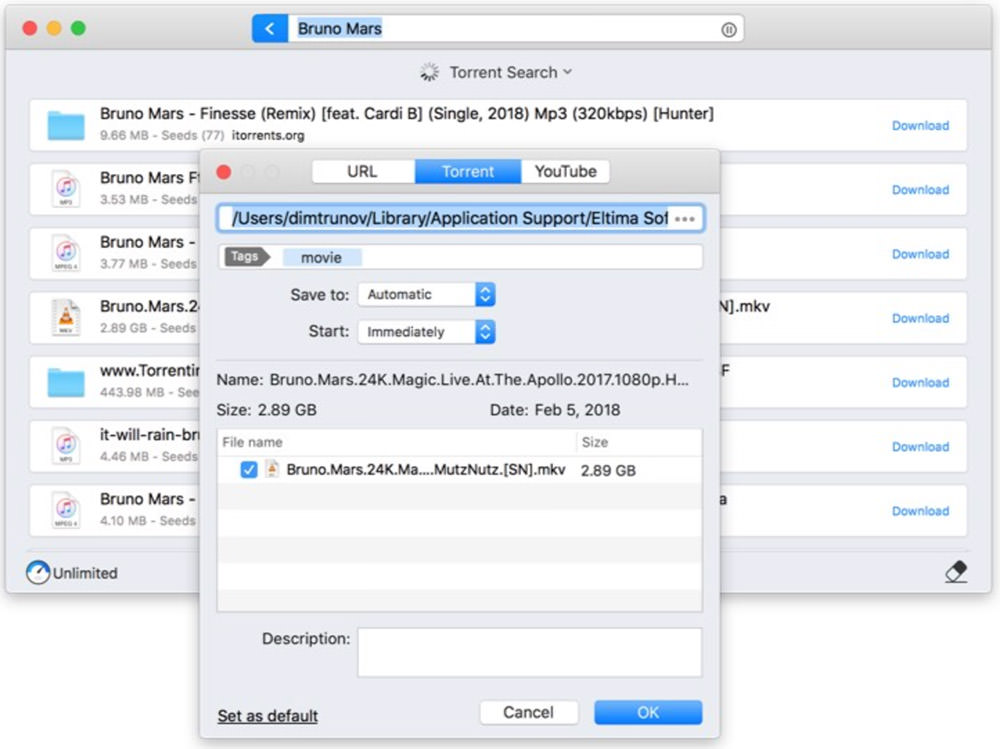The width and height of the screenshot is (1000, 749).
Task: Click MPEG4 icon of 4.10 MB result
Action: pyautogui.click(x=66, y=510)
